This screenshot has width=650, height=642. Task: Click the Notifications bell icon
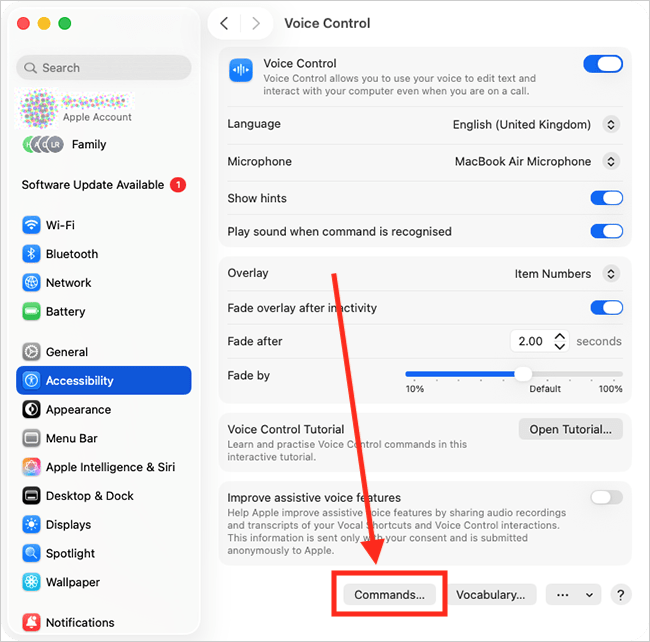[31, 622]
